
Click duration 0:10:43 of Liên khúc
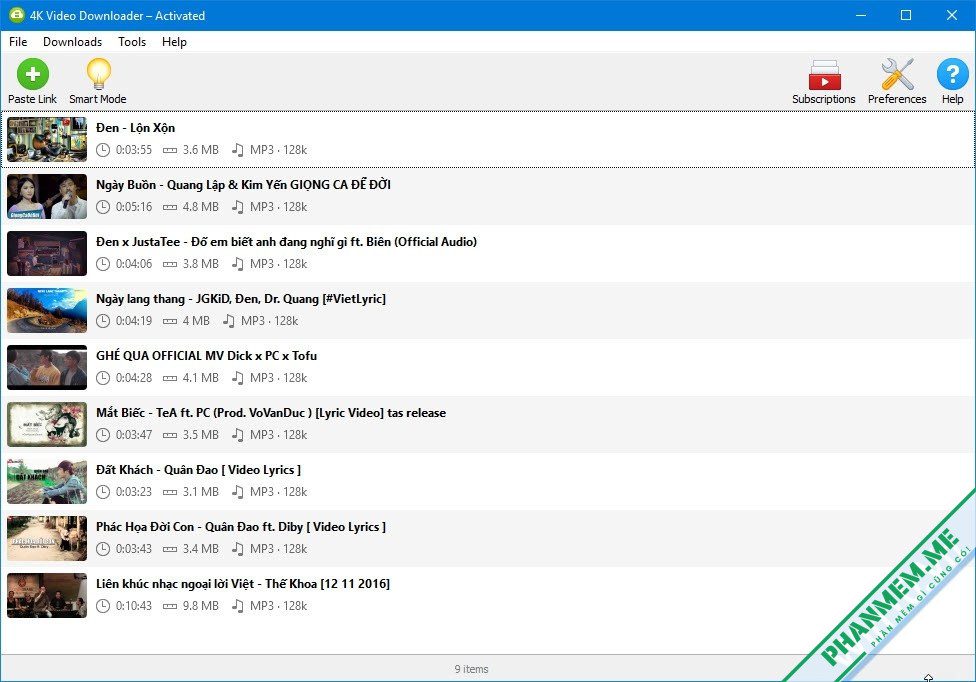click(134, 606)
